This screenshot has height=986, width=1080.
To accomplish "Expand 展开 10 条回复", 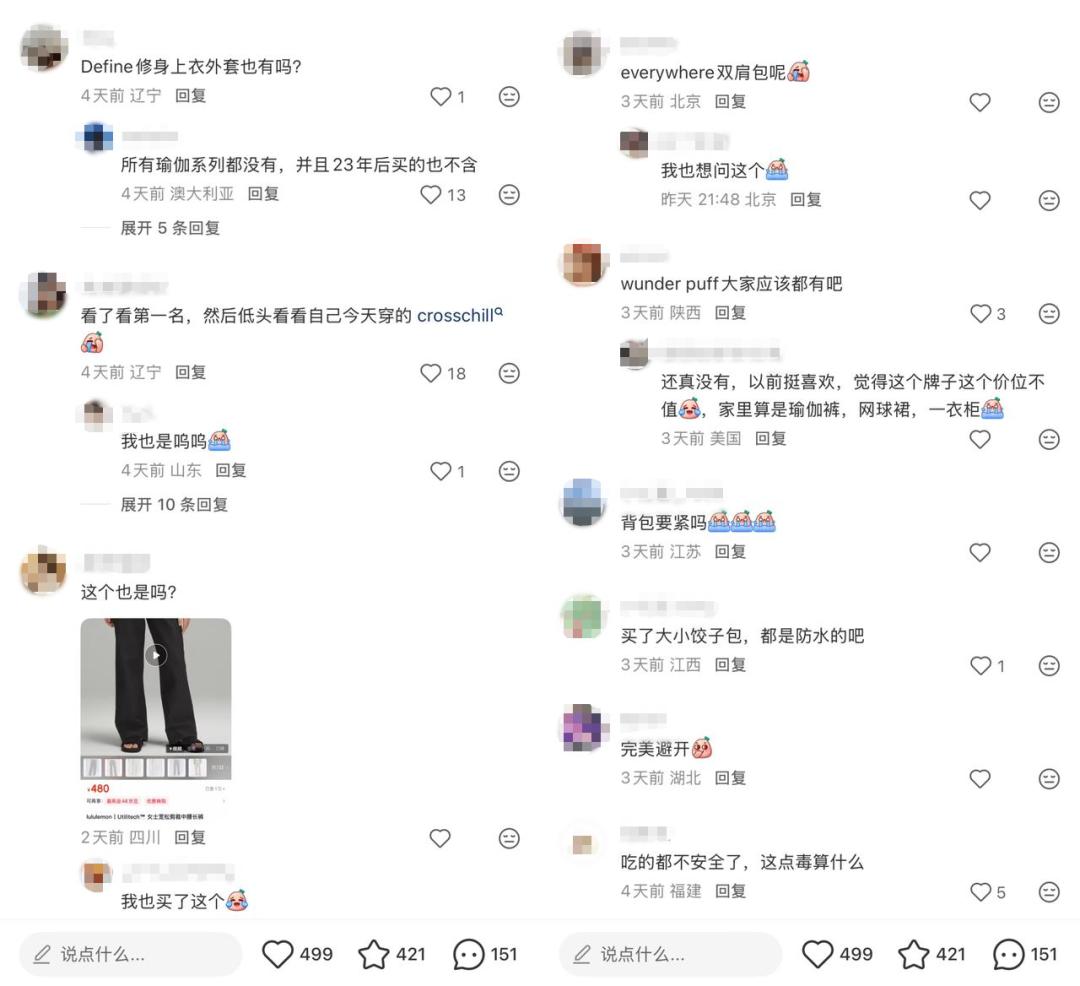I will pos(174,505).
